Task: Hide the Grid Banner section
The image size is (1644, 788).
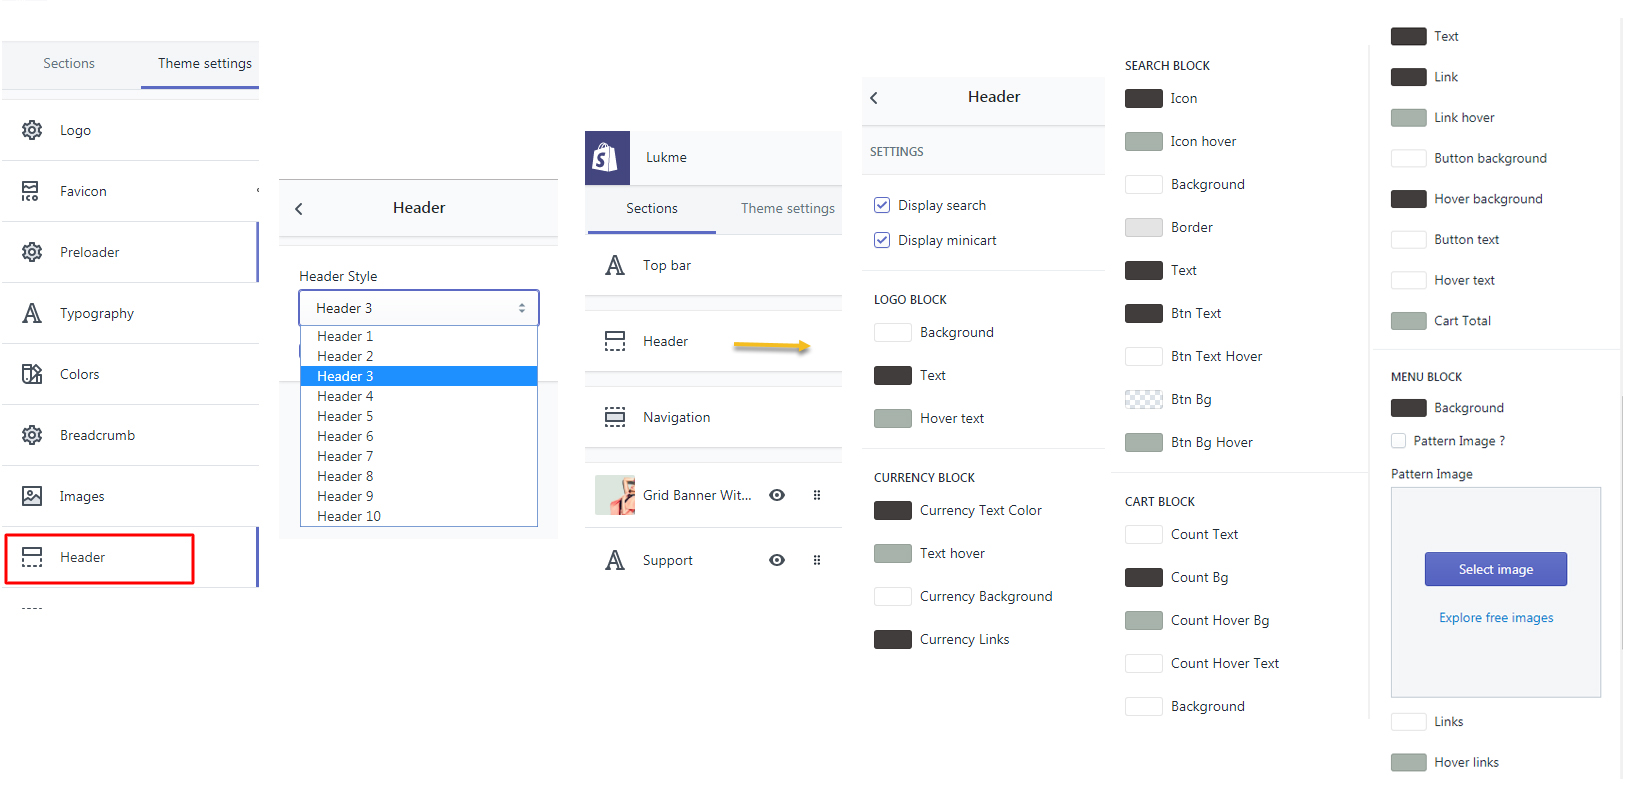Action: pos(777,495)
